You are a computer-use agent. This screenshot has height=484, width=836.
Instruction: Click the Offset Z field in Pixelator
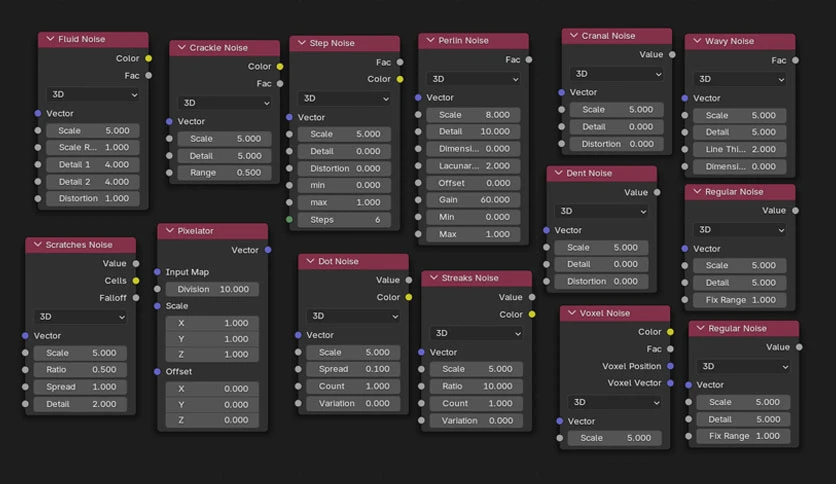point(212,420)
